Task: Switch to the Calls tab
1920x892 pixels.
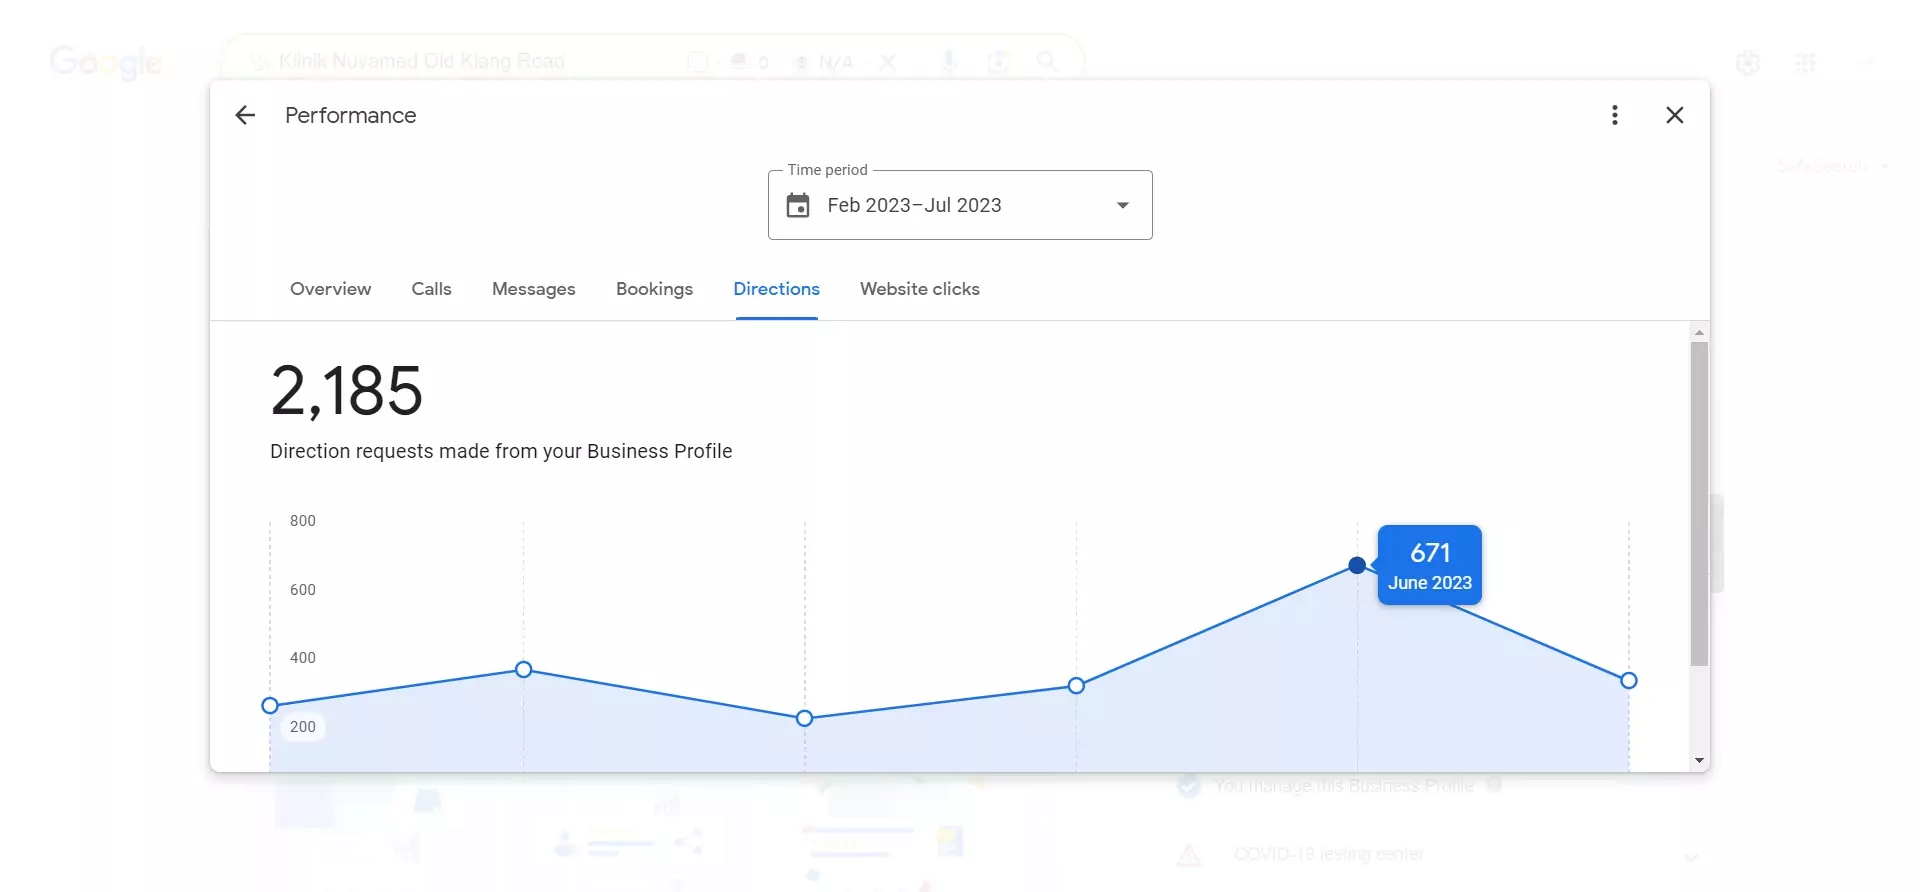Action: click(x=431, y=289)
